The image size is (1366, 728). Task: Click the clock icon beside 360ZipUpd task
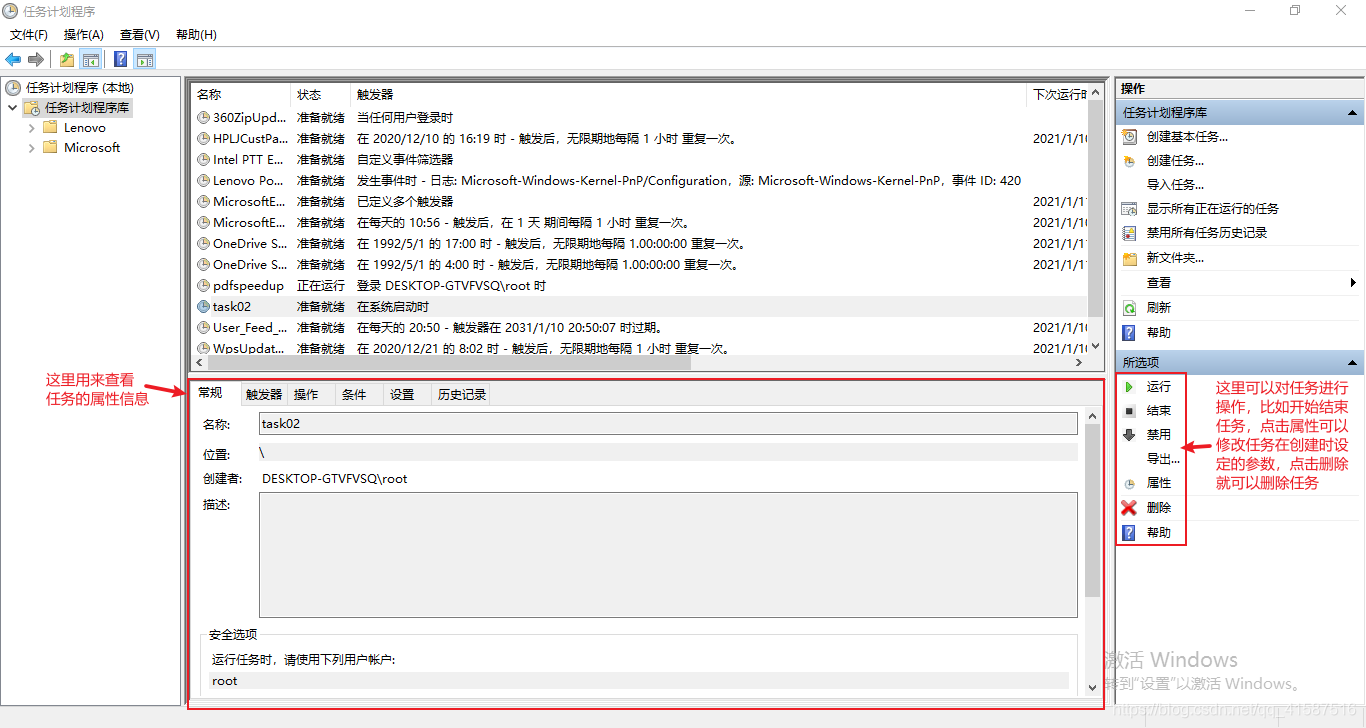204,118
